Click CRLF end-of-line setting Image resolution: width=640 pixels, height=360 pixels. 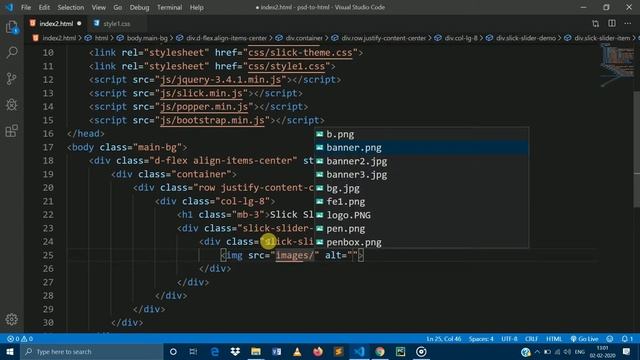click(x=531, y=339)
